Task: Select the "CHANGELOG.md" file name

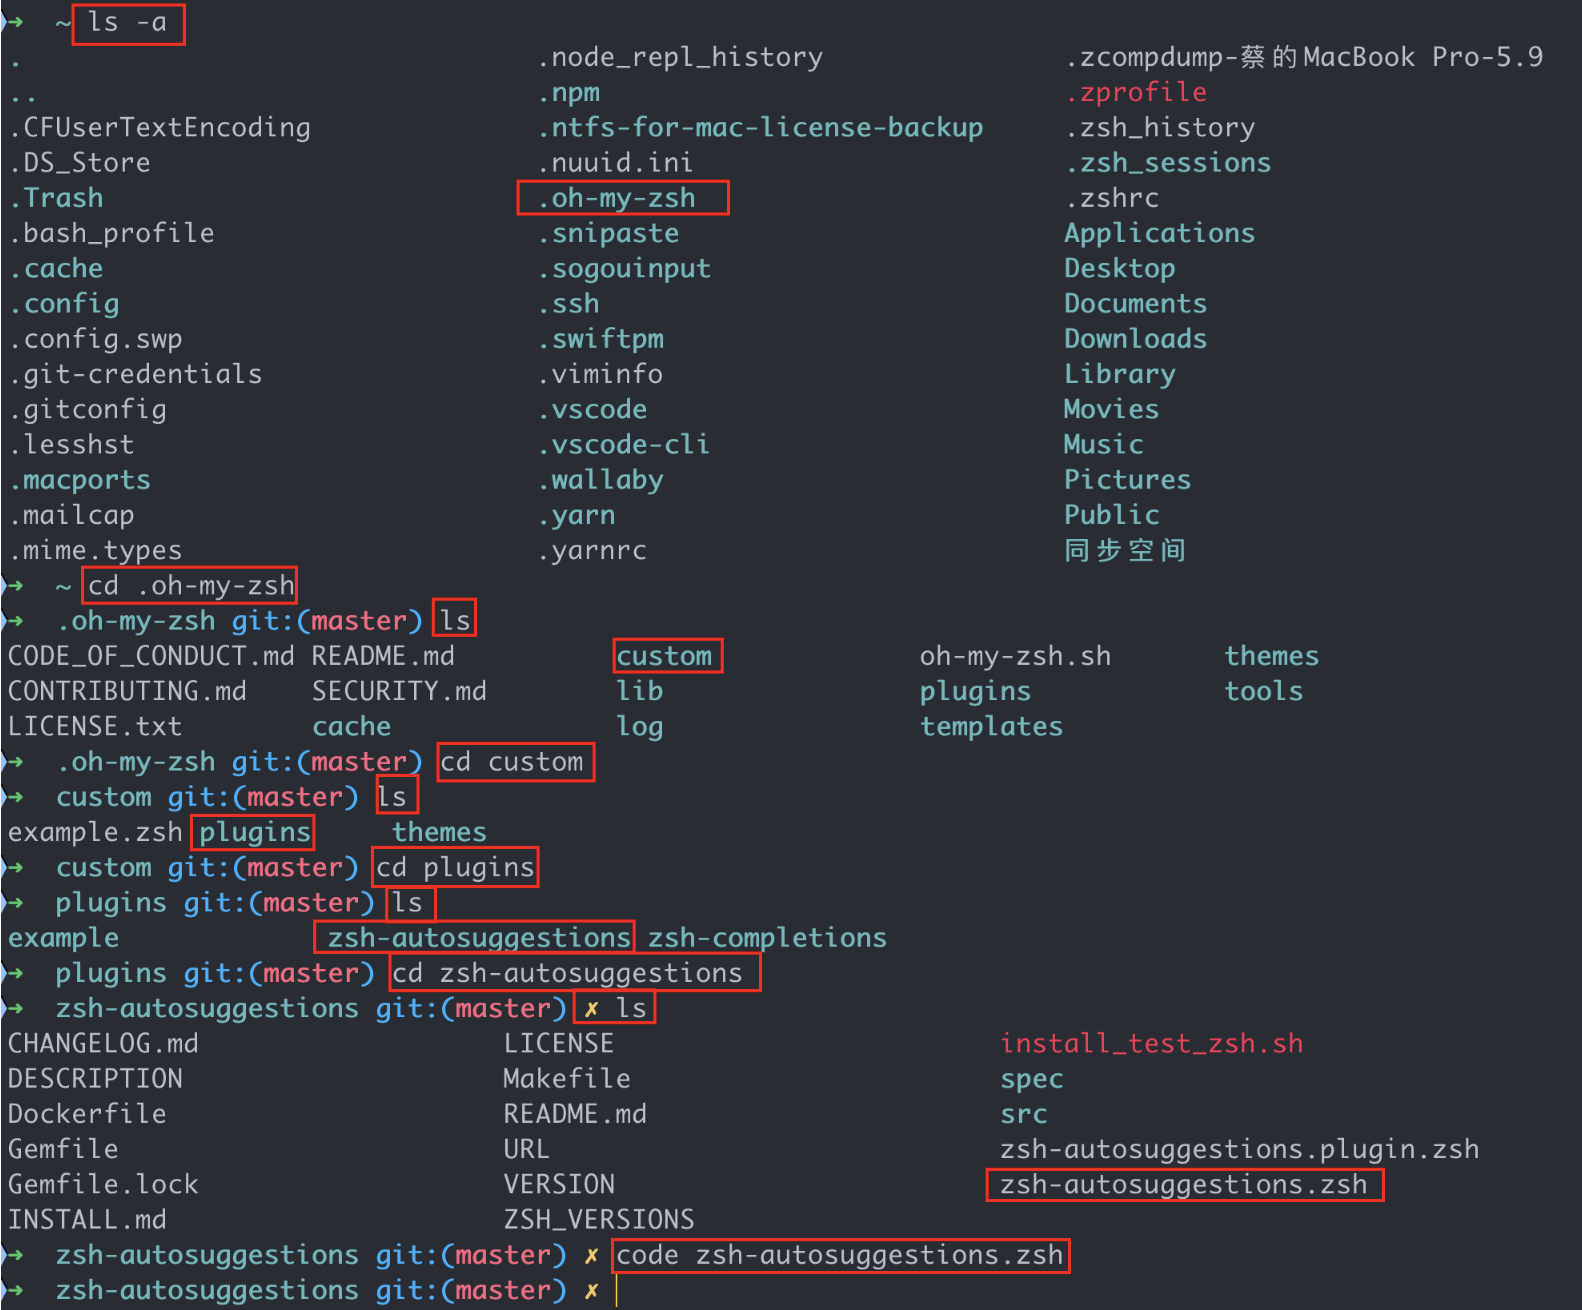Action: tap(104, 1043)
